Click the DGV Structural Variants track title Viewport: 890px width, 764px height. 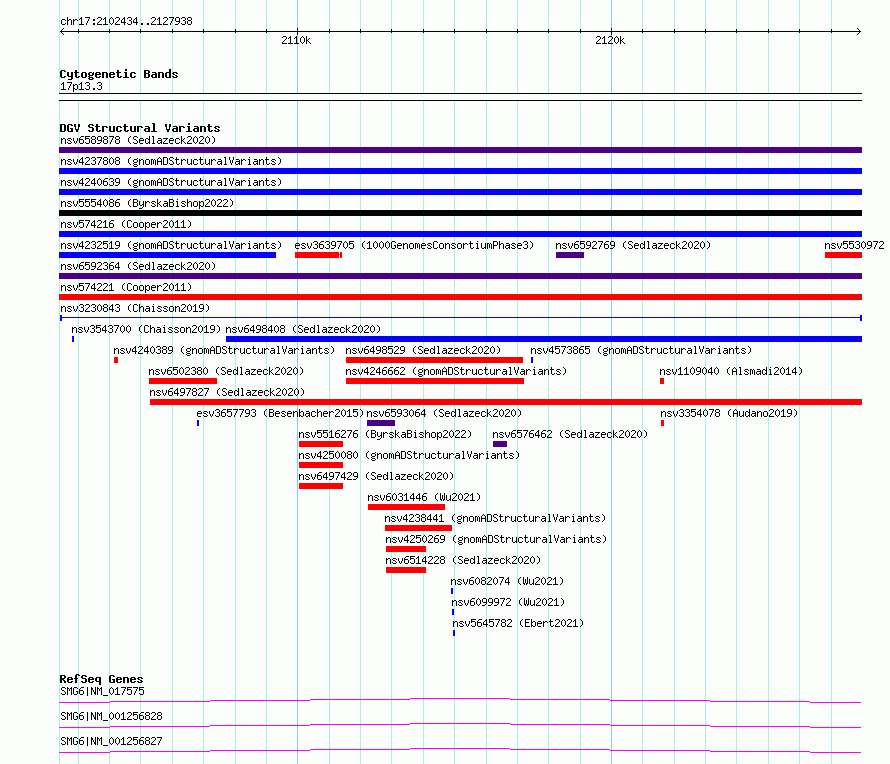coord(140,128)
